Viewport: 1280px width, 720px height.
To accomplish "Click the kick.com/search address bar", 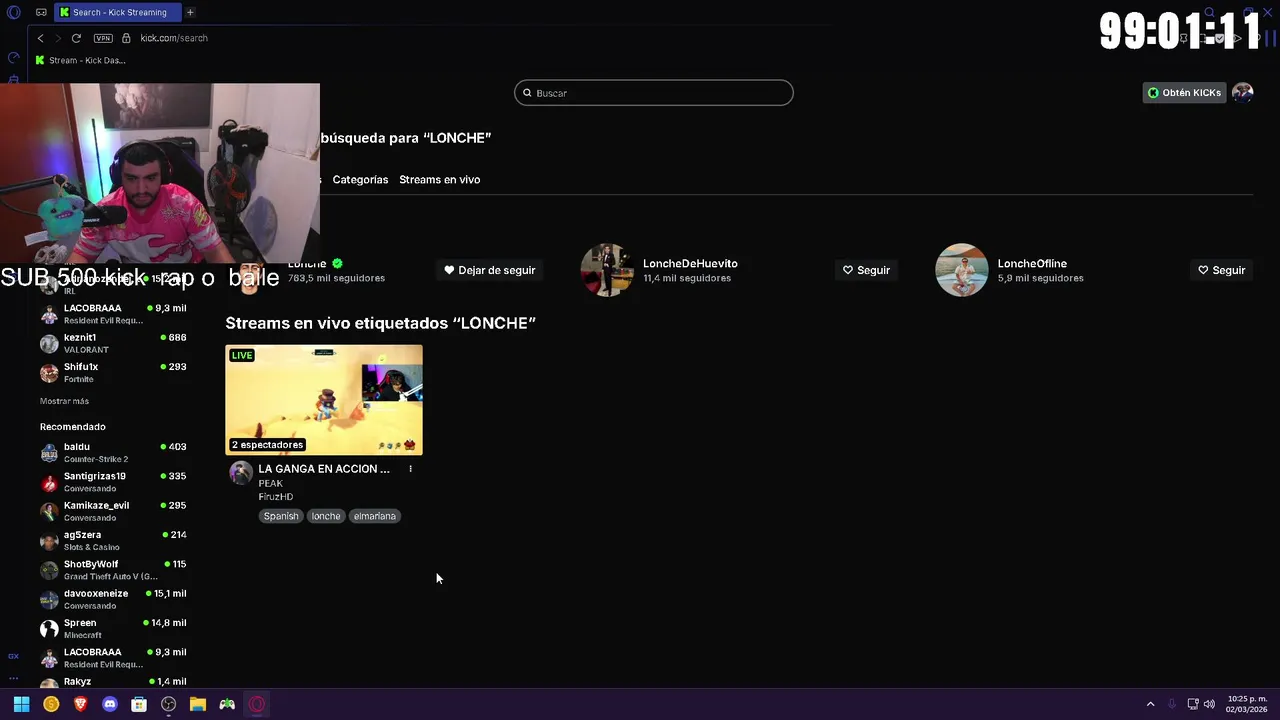I will tap(174, 38).
